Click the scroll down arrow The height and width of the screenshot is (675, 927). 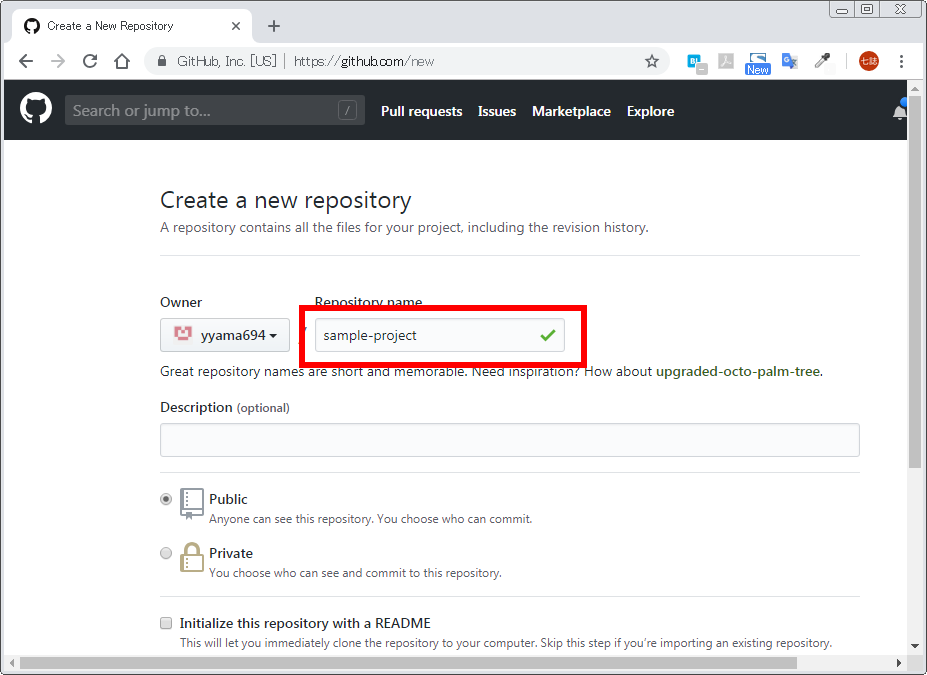click(915, 645)
